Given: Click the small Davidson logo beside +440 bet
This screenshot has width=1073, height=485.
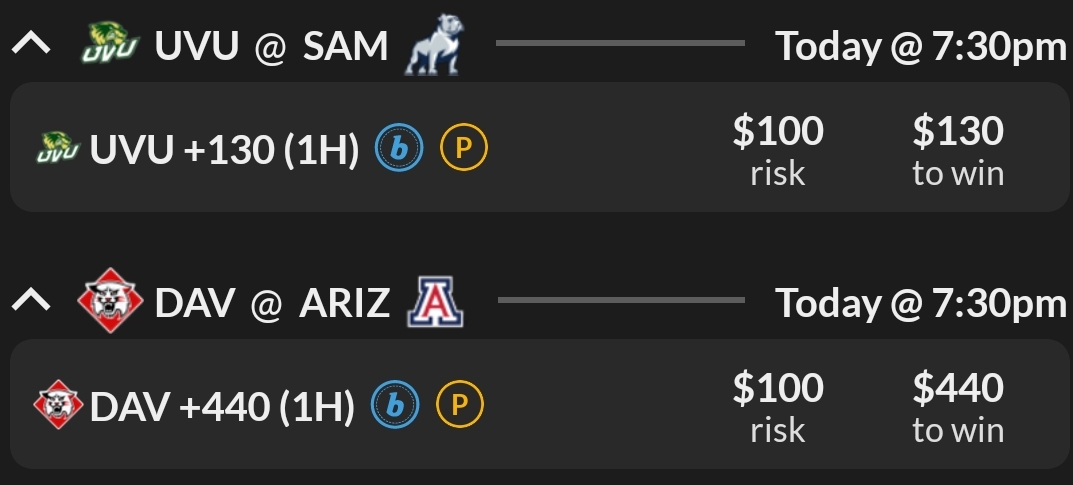Looking at the screenshot, I should click(x=58, y=406).
